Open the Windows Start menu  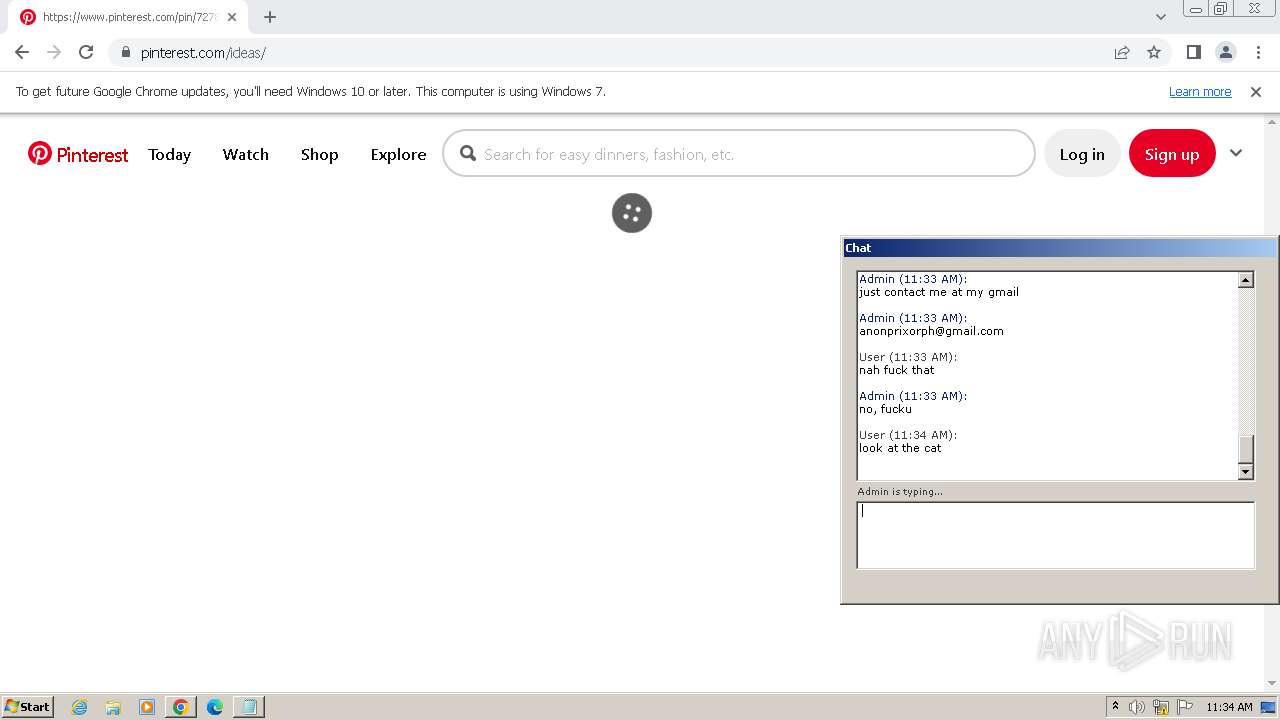[28, 707]
